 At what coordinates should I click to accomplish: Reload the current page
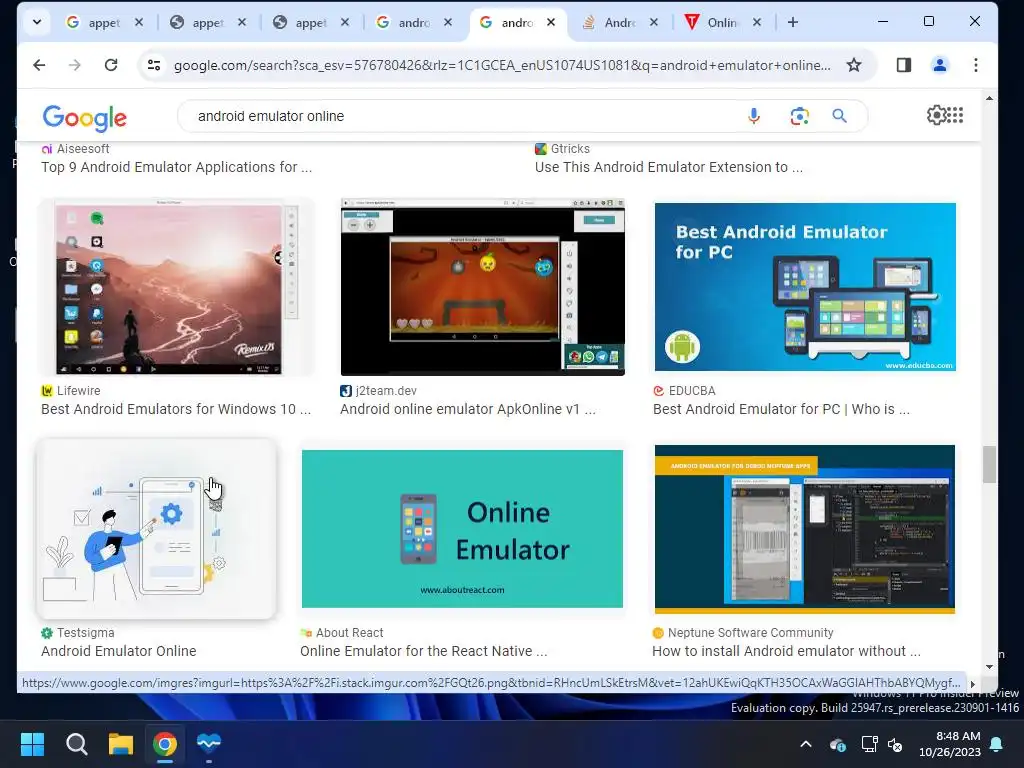pos(111,65)
